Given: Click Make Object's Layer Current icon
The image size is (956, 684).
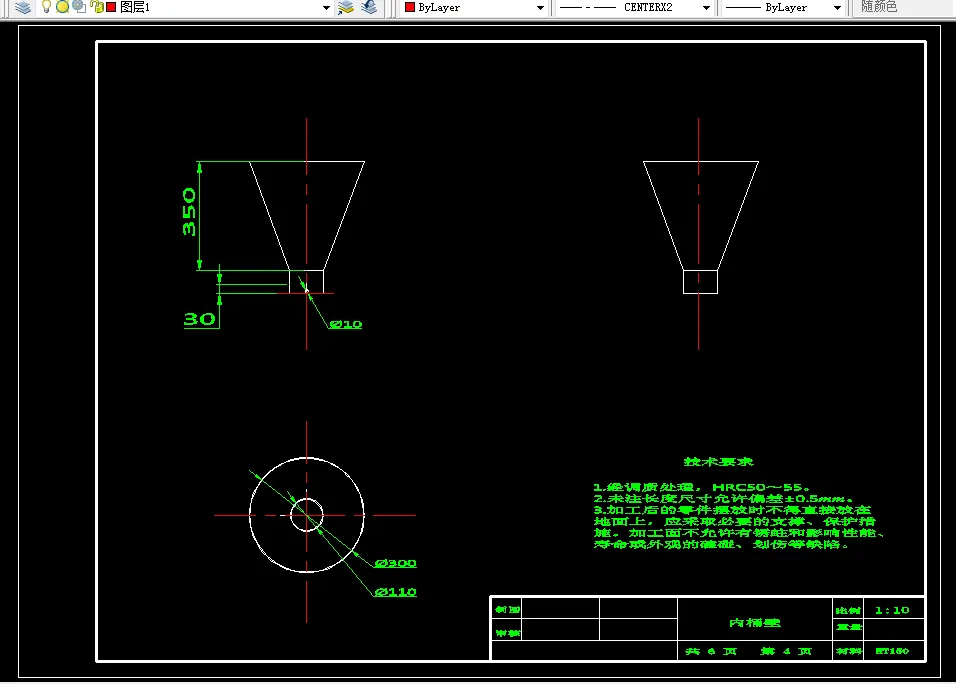Looking at the screenshot, I should click(346, 7).
